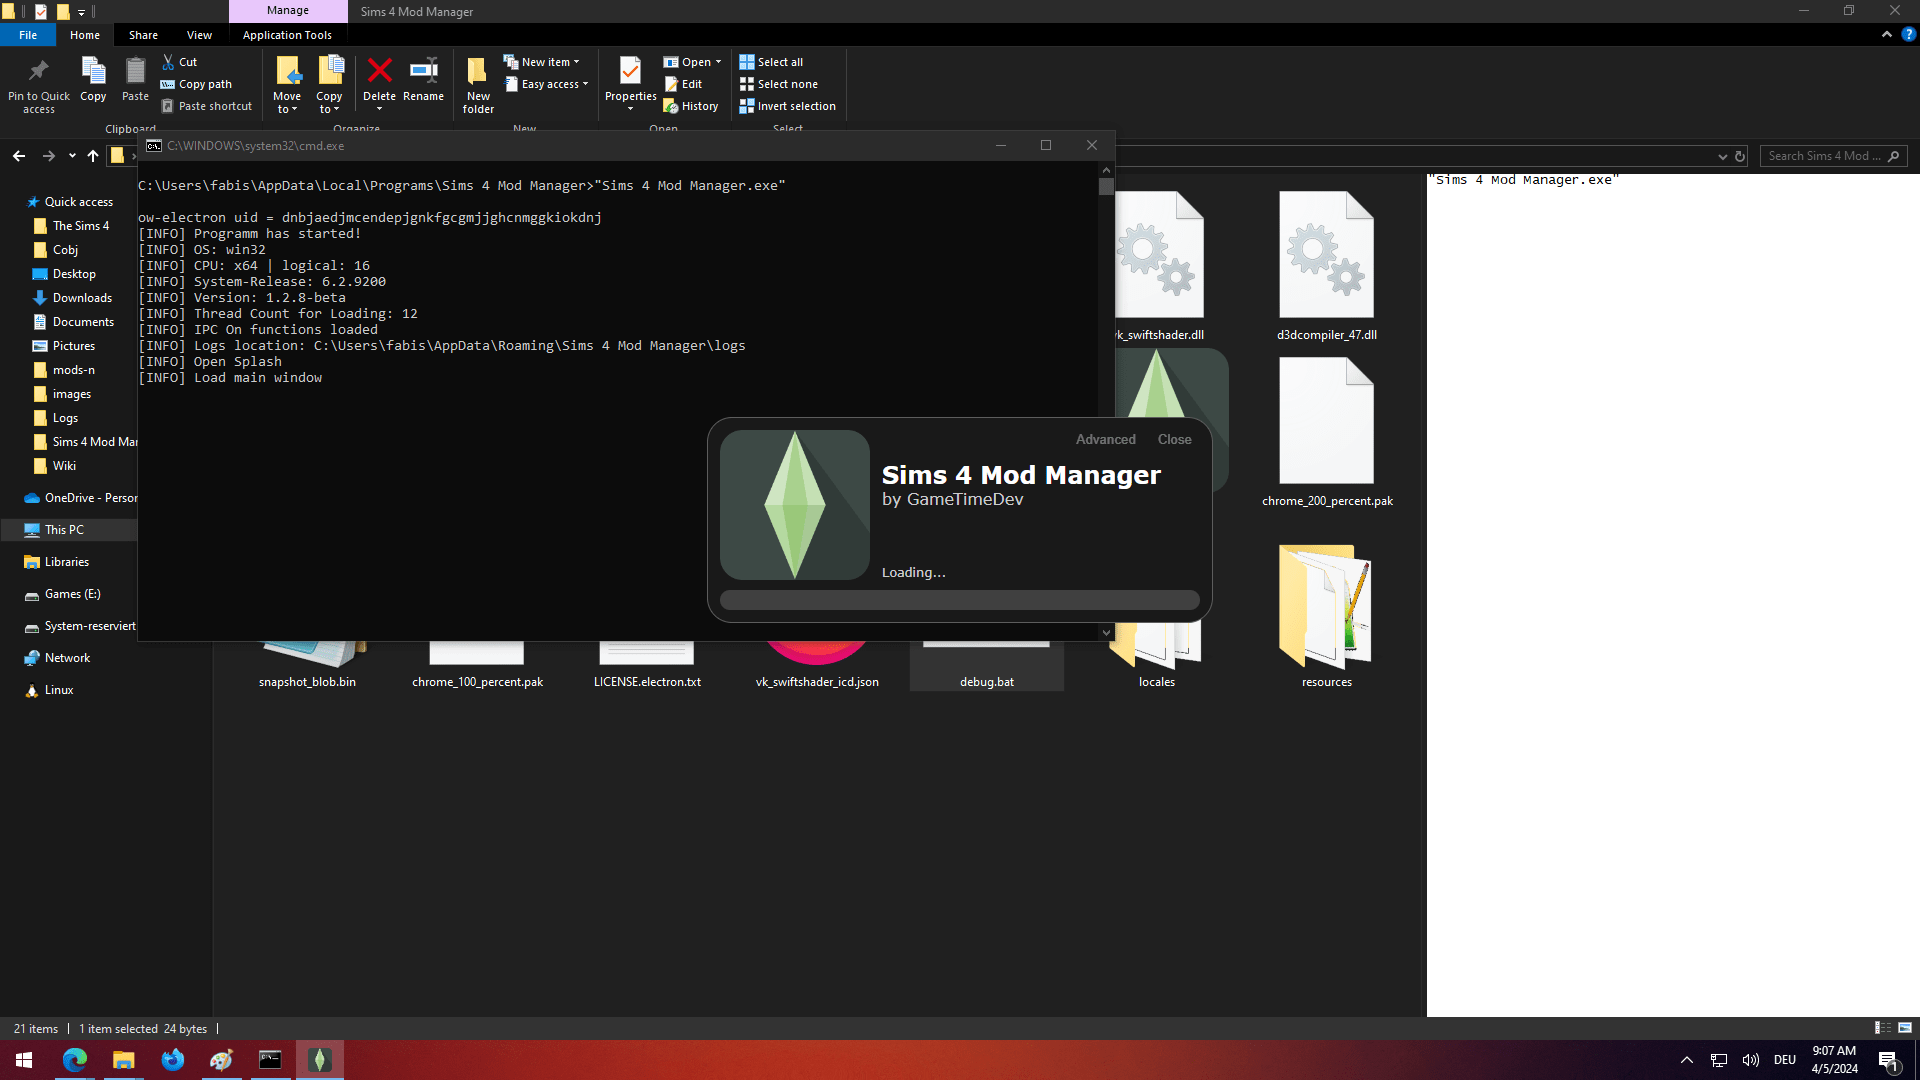Click Copy path in ribbon
1920x1080 pixels.
(196, 84)
